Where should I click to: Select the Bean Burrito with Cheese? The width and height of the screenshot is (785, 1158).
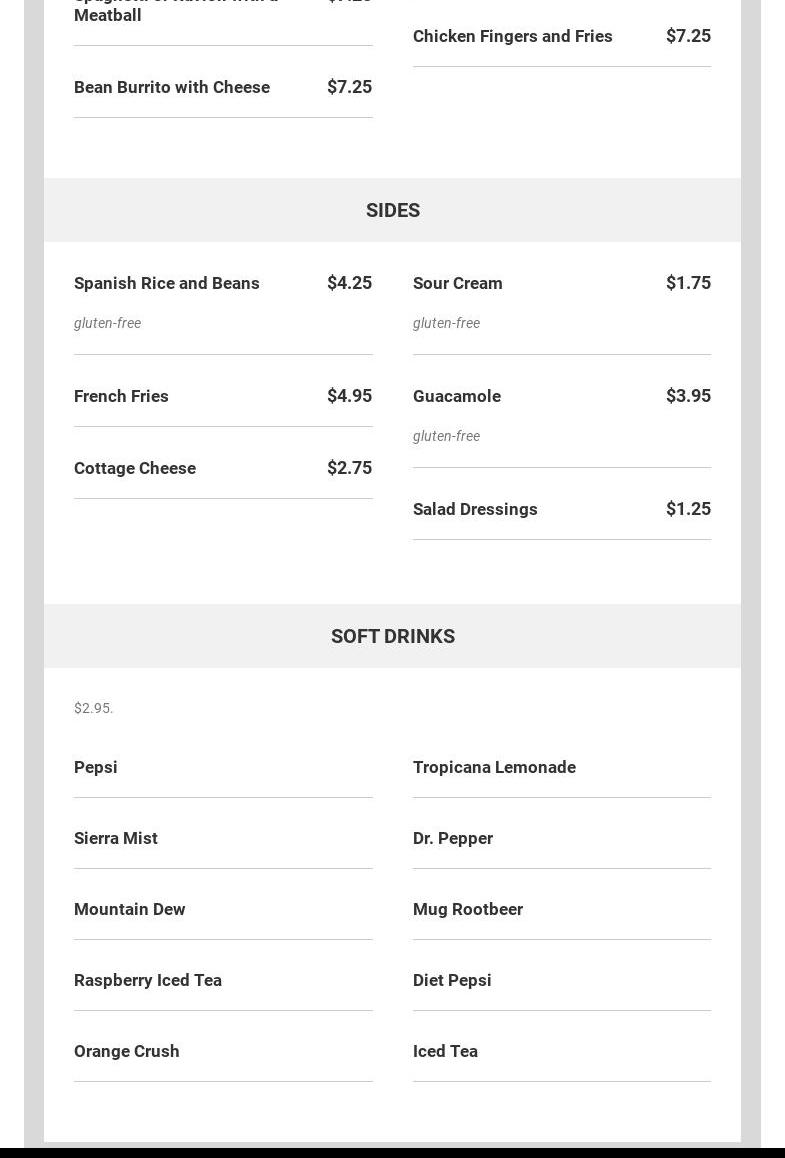(172, 87)
